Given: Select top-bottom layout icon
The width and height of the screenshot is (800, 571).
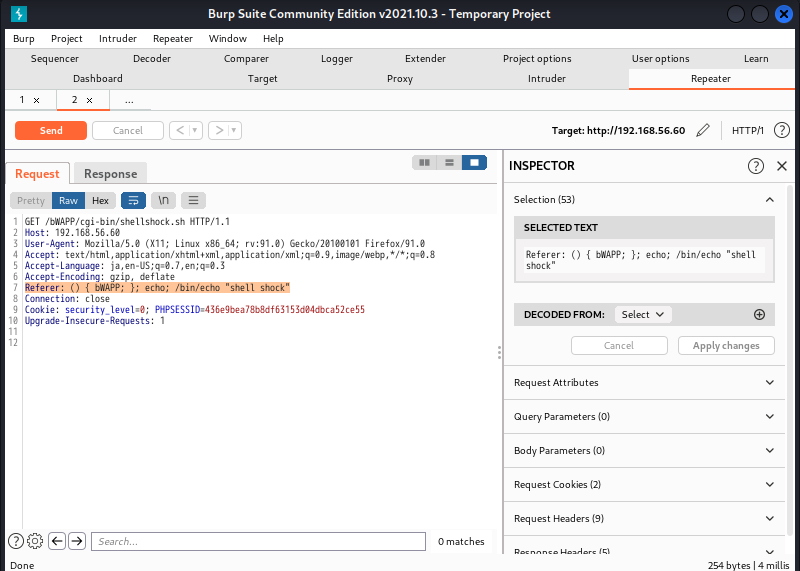Looking at the screenshot, I should (449, 162).
